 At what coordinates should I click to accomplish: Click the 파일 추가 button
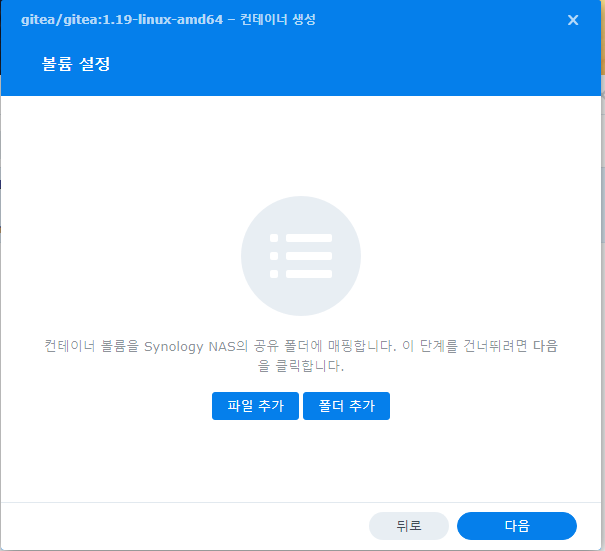(x=255, y=406)
